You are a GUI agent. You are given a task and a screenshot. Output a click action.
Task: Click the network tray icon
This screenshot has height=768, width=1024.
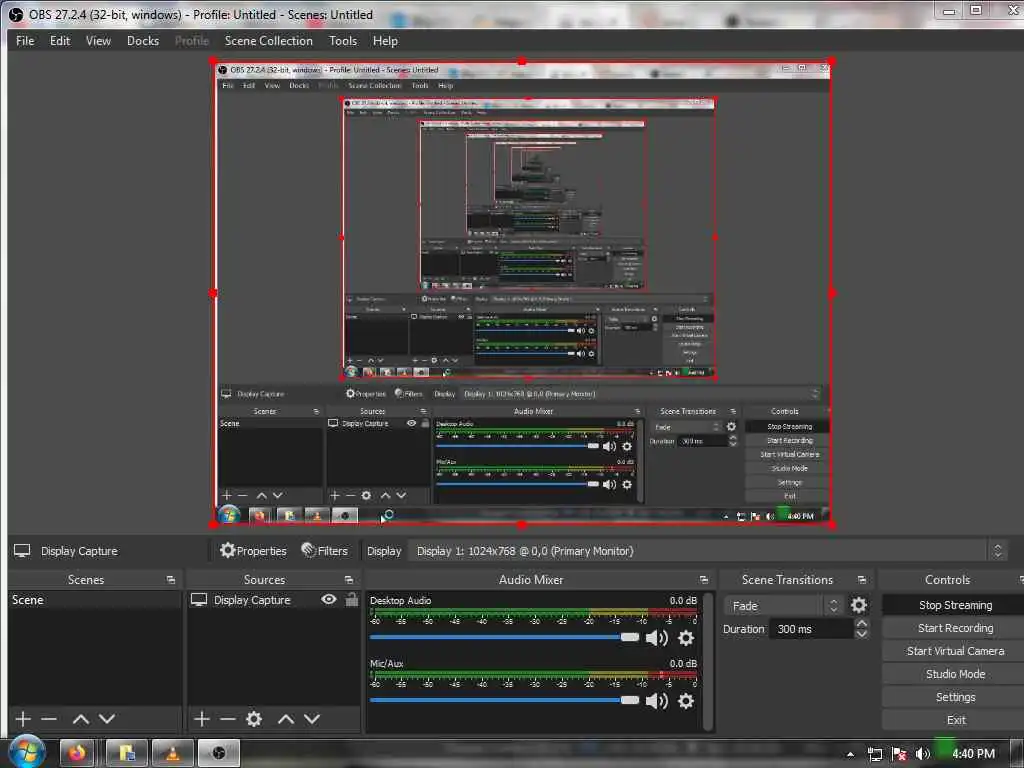[x=874, y=754]
